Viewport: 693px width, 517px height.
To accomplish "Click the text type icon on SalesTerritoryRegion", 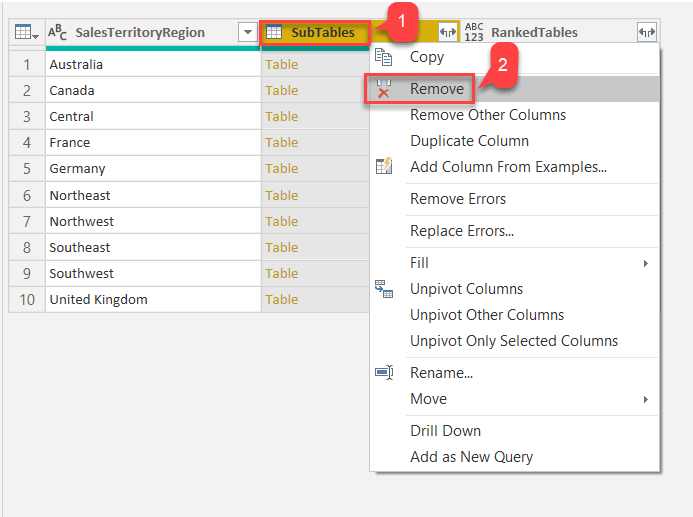I will (58, 33).
